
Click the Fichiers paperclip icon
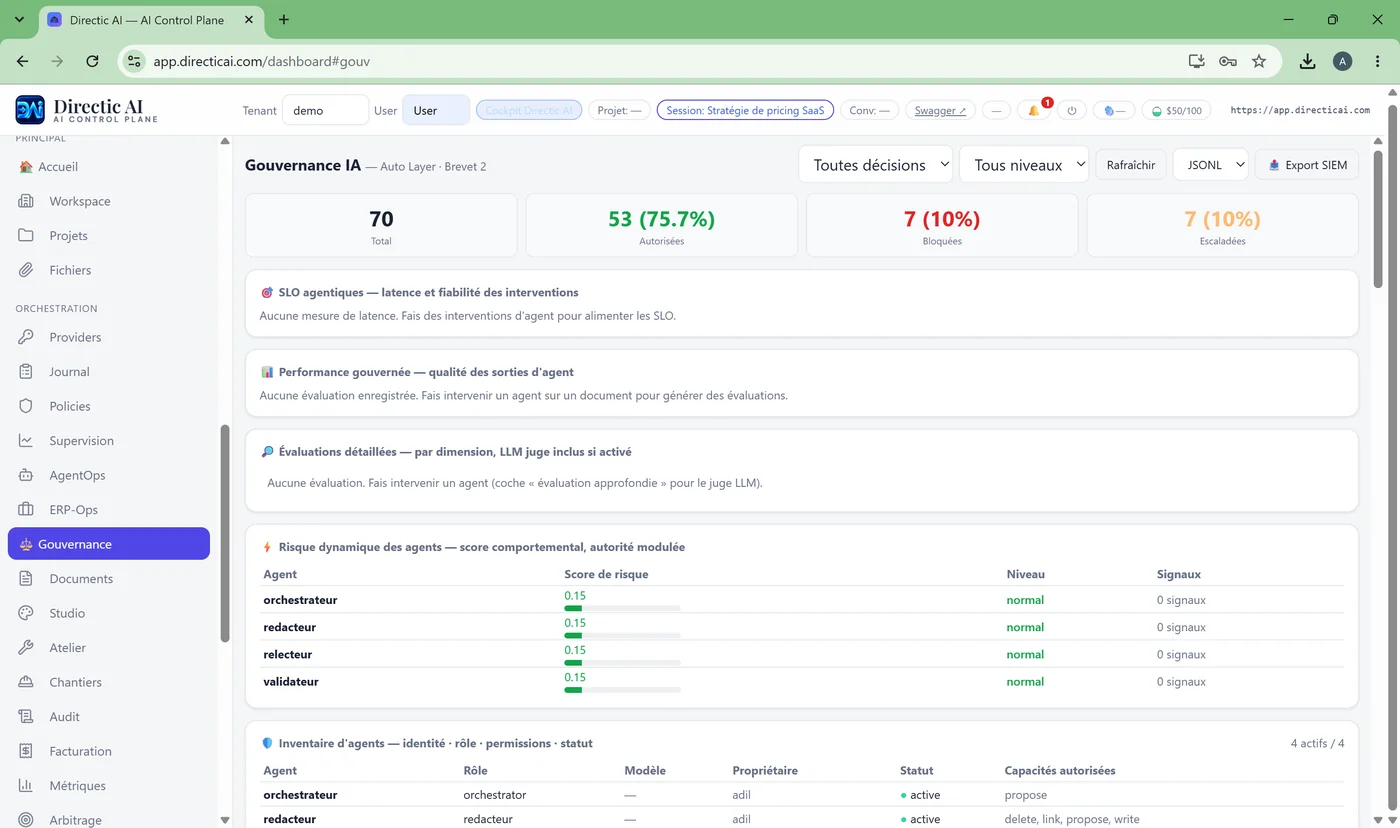coord(27,270)
